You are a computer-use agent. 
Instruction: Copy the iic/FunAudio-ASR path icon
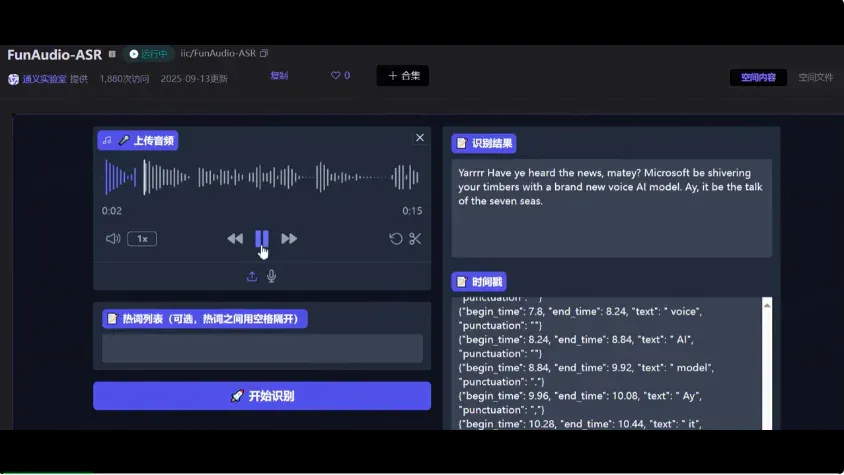tap(264, 53)
